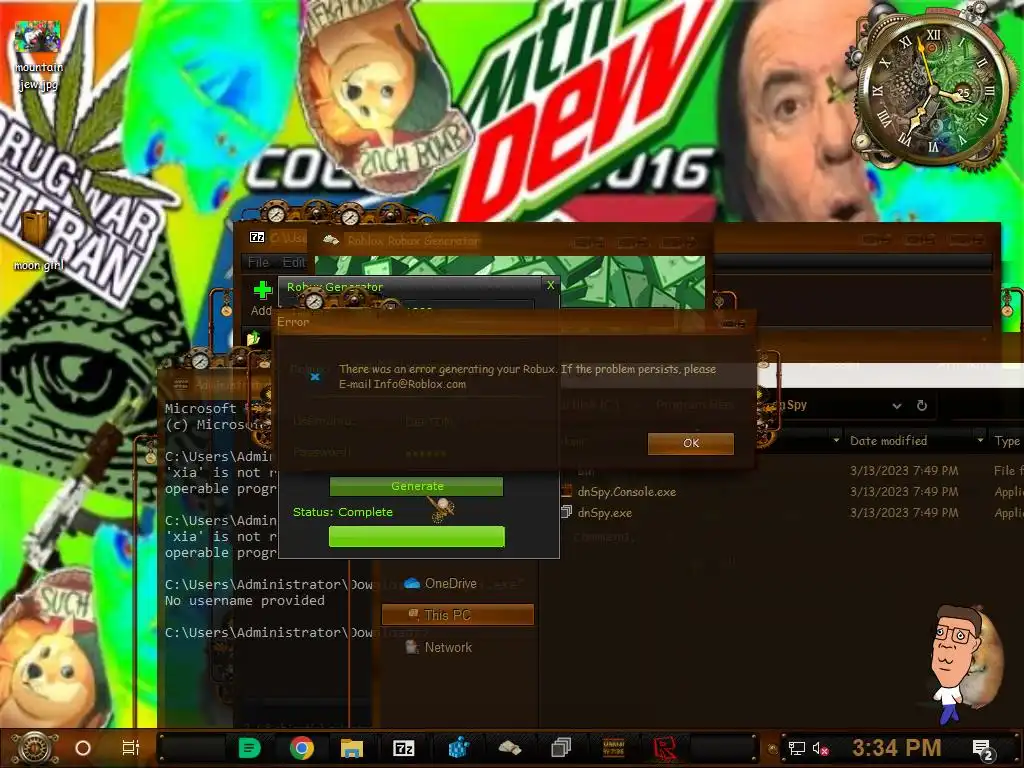
Task: Open File Explorer from taskbar
Action: point(352,748)
